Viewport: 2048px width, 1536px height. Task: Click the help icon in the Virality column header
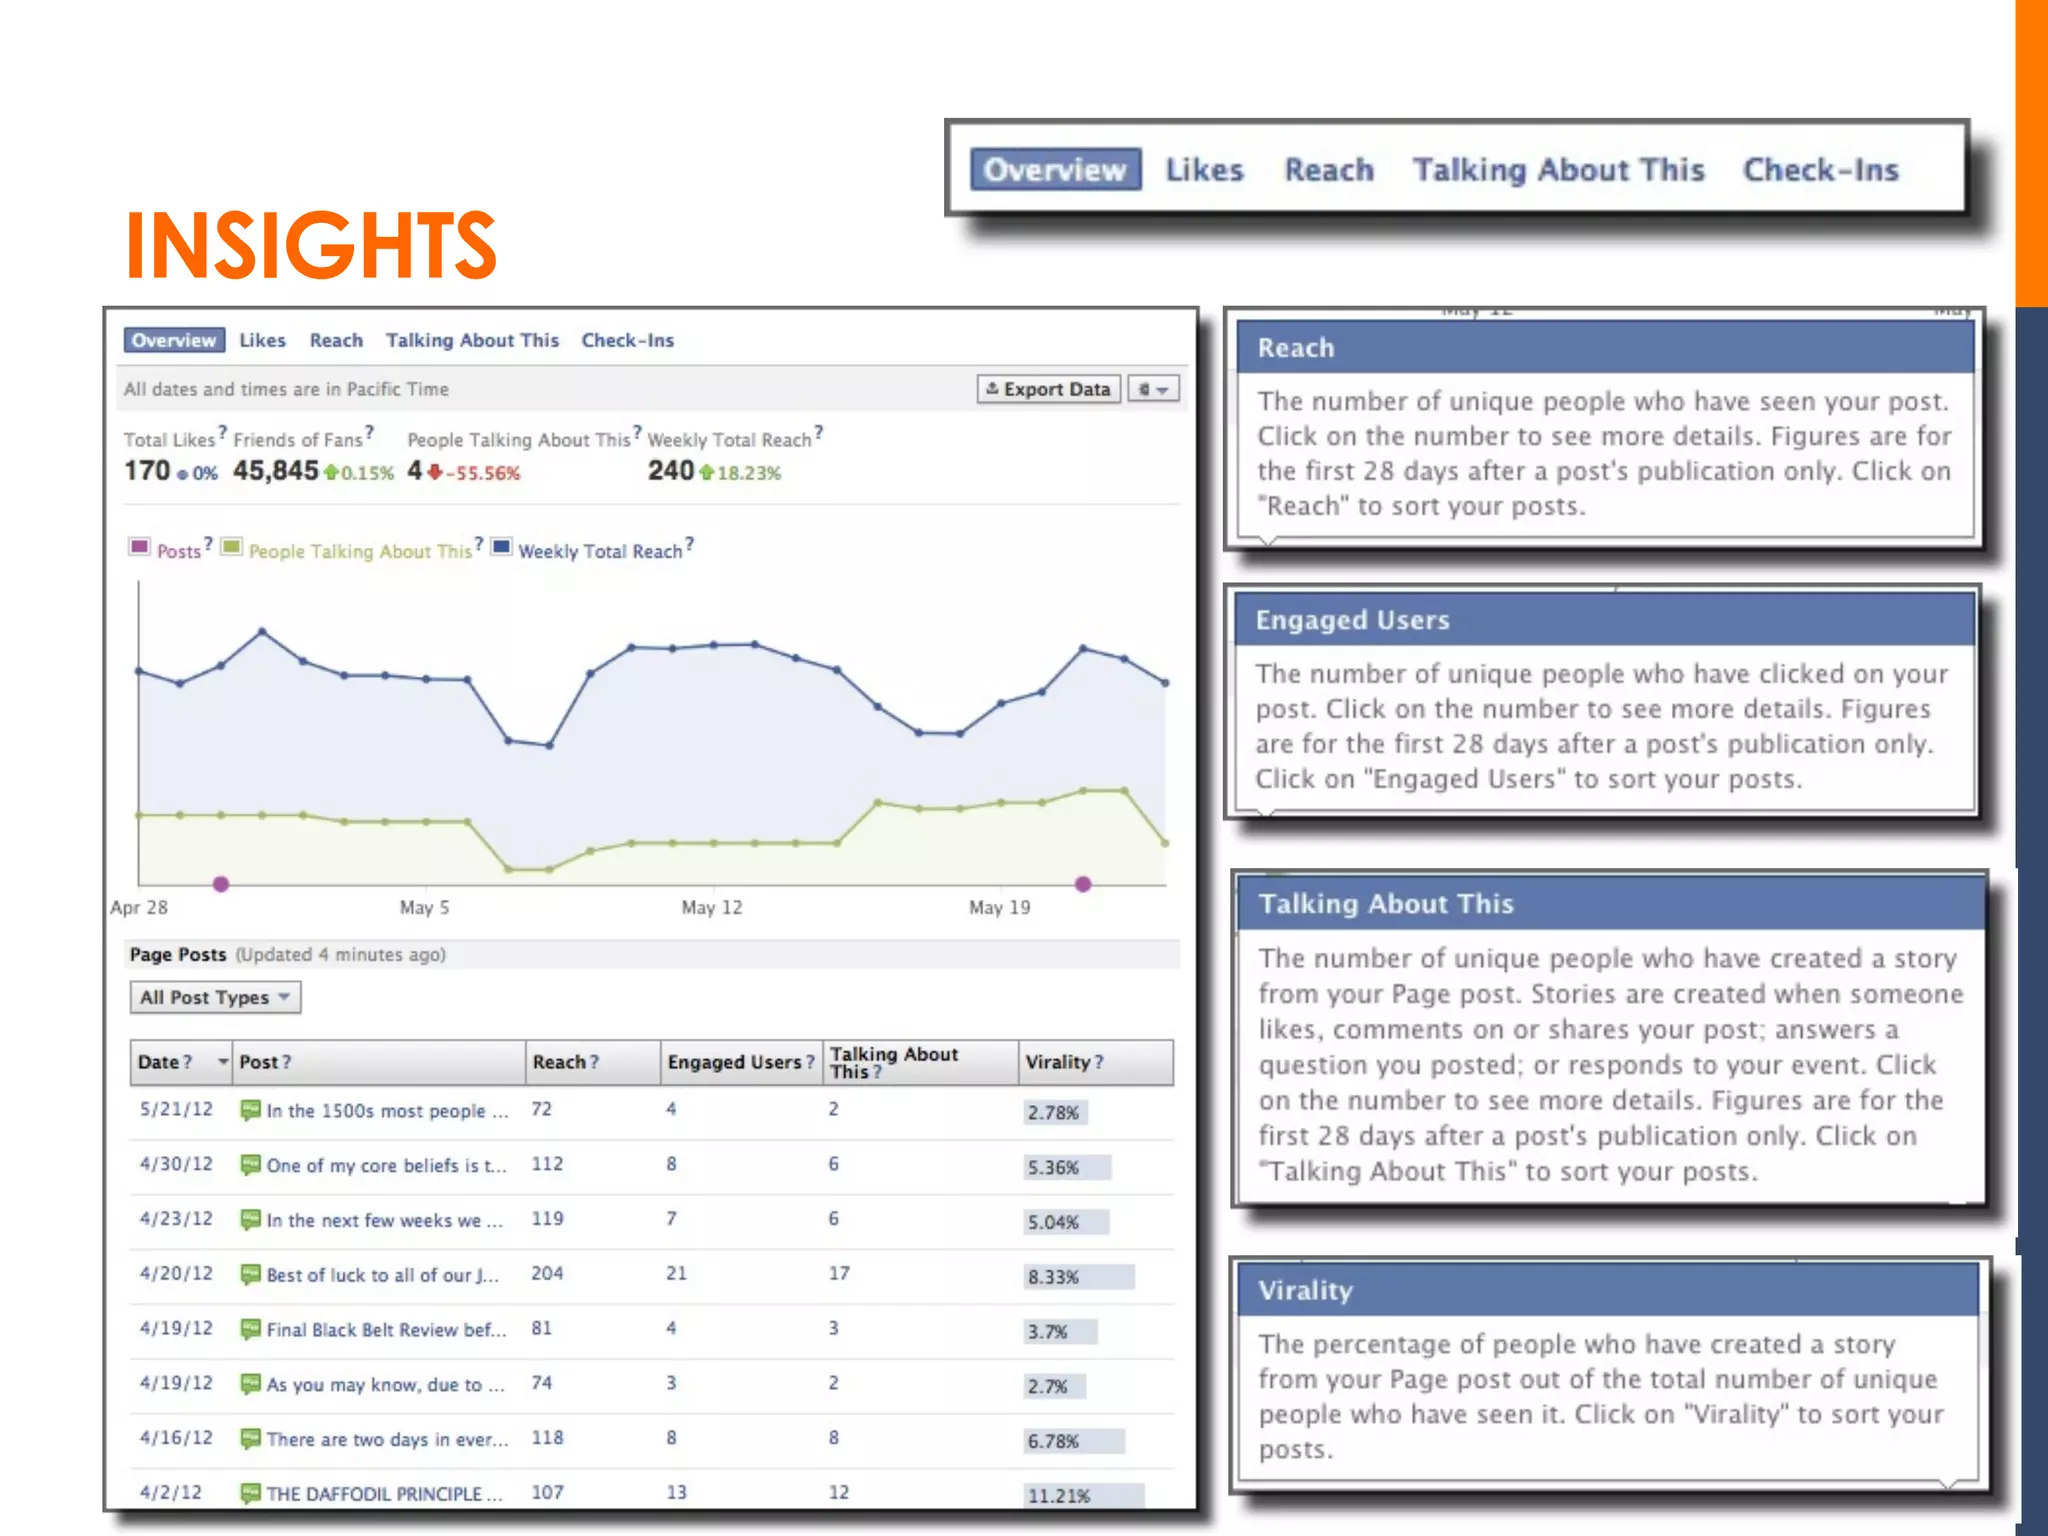point(1099,1062)
